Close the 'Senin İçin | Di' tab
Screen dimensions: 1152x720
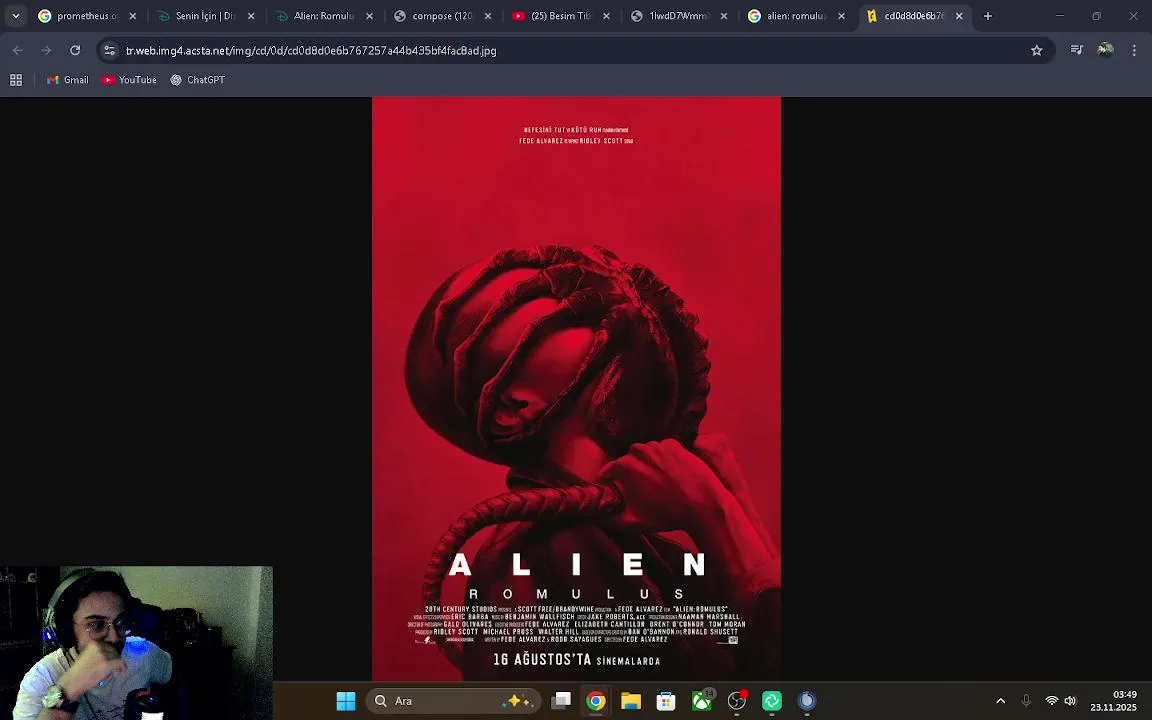(x=251, y=16)
